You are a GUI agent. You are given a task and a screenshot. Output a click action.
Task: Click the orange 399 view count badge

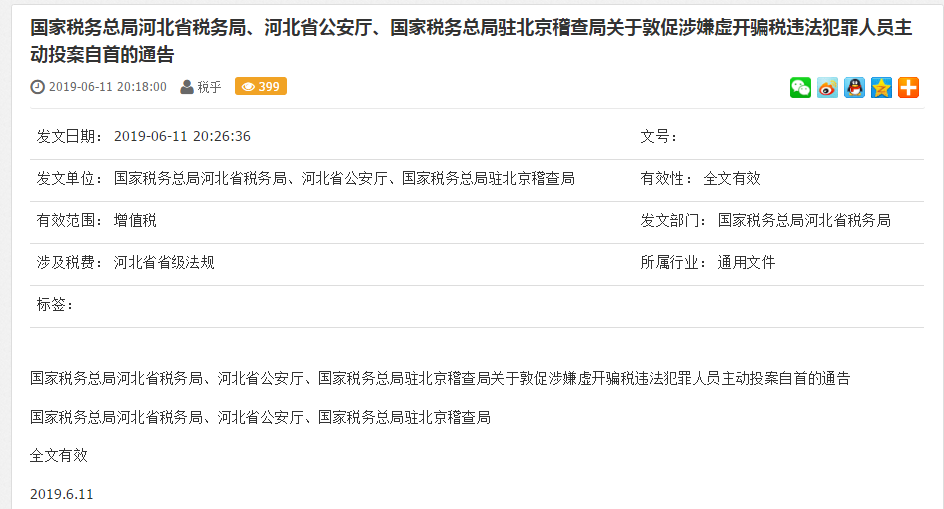pos(261,87)
